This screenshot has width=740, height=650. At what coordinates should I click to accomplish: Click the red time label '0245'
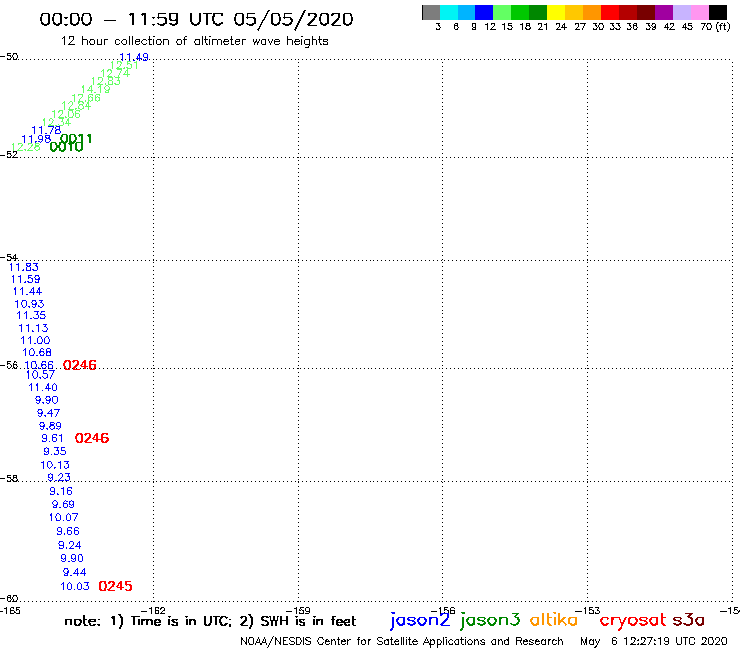point(115,586)
